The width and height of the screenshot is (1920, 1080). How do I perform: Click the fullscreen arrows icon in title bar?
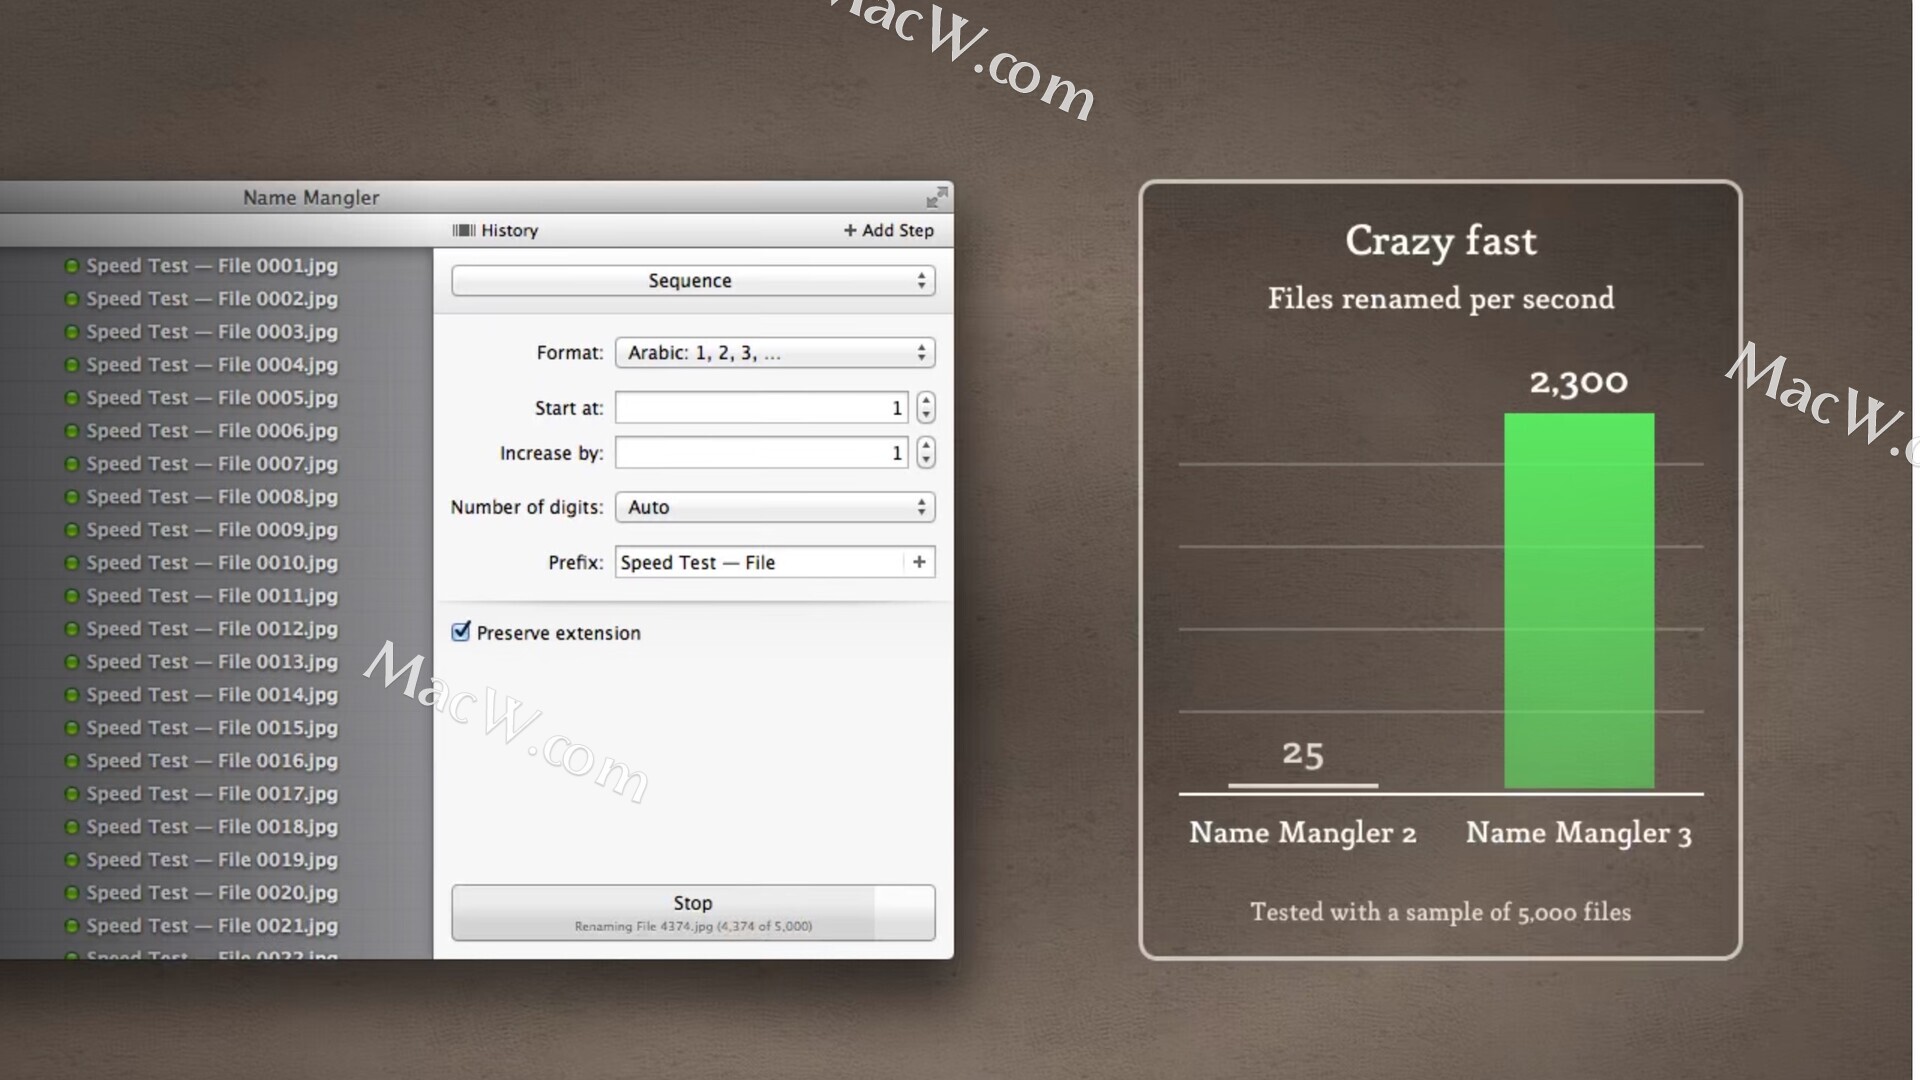pos(936,198)
